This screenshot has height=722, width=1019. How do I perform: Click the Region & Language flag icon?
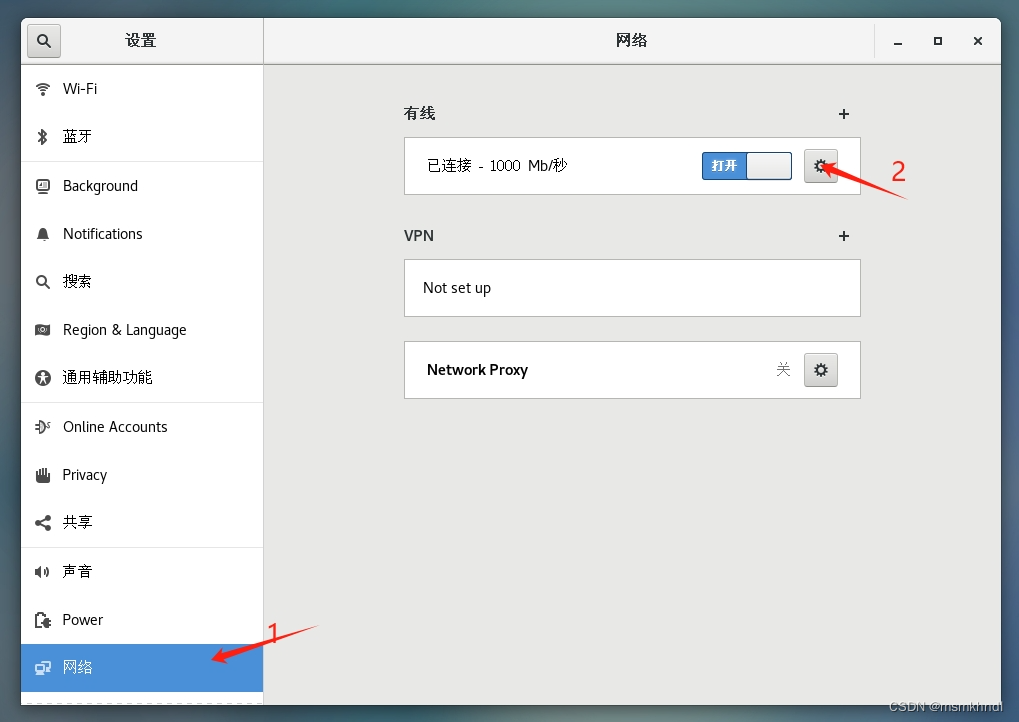pyautogui.click(x=43, y=330)
